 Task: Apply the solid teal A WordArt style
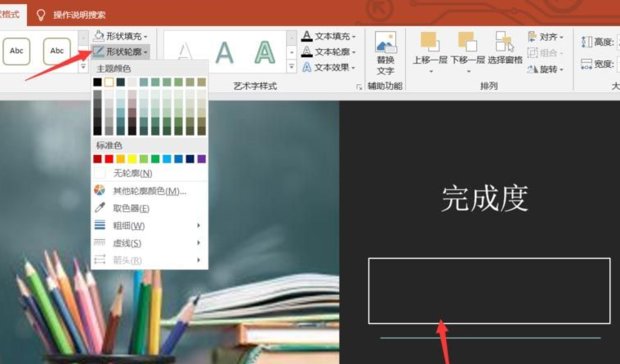pyautogui.click(x=224, y=52)
